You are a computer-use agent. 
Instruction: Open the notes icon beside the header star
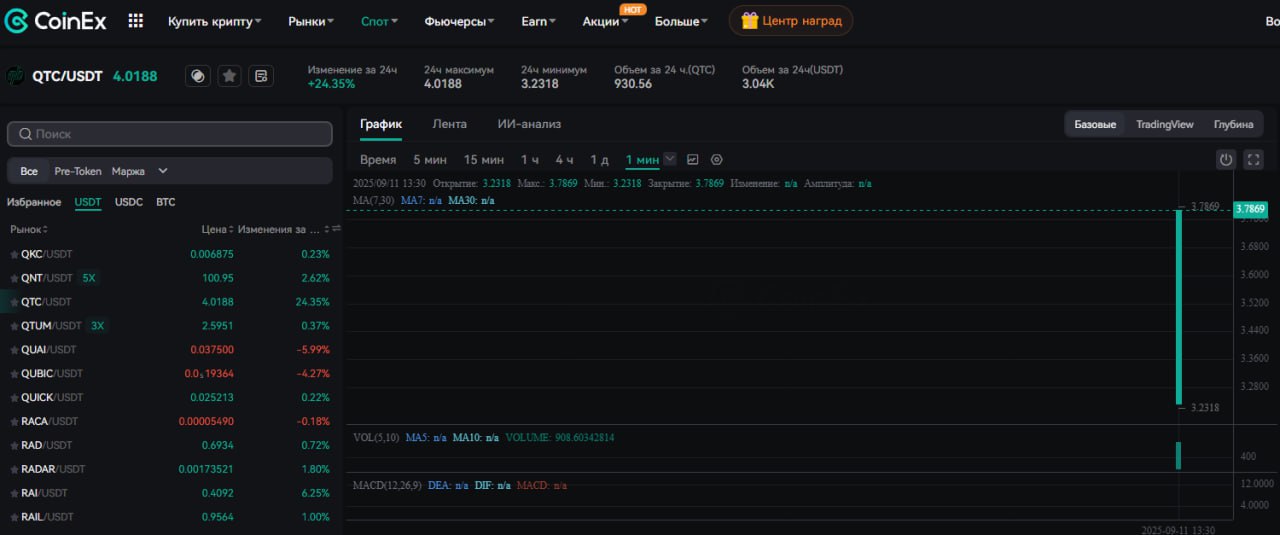tap(262, 76)
